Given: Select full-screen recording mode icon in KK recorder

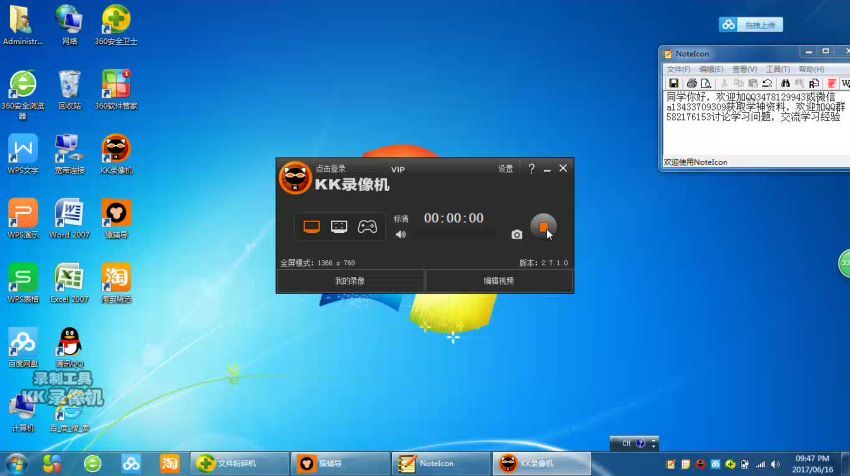Looking at the screenshot, I should [311, 227].
